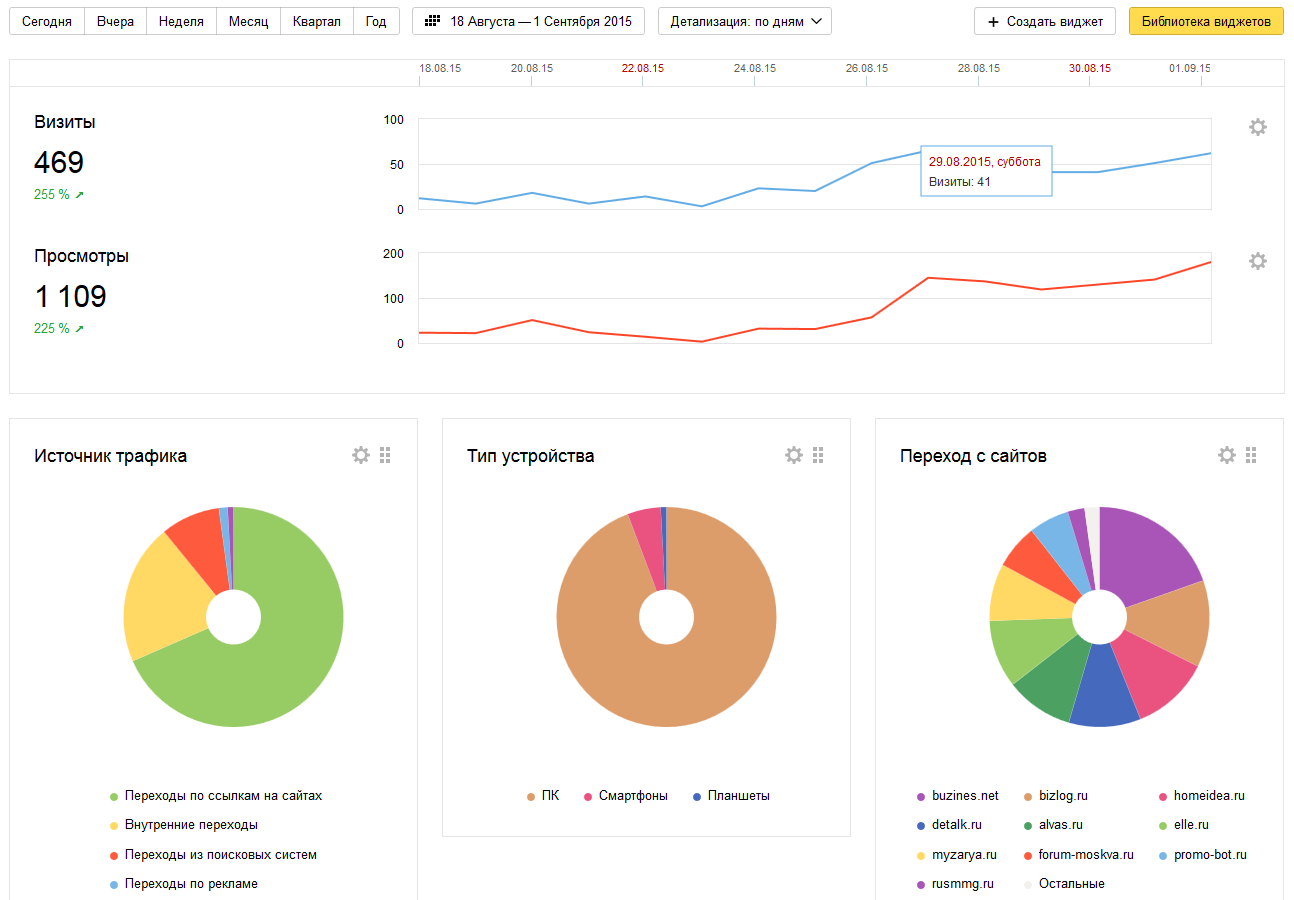Toggle Планшеты legend entry
Screen dimensions: 1294x900
tap(738, 796)
